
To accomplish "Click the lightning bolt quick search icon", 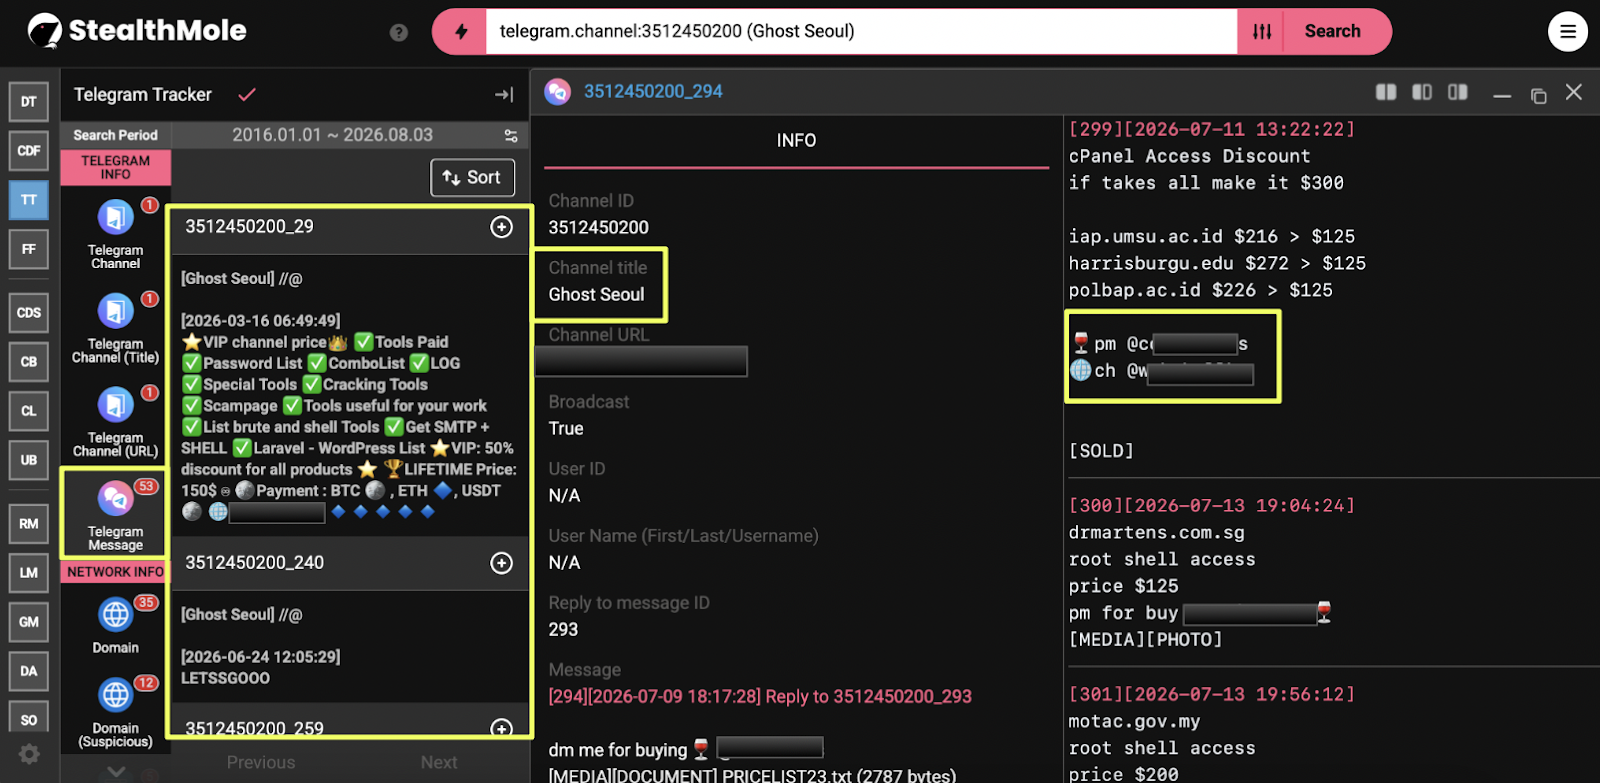I will coord(461,32).
